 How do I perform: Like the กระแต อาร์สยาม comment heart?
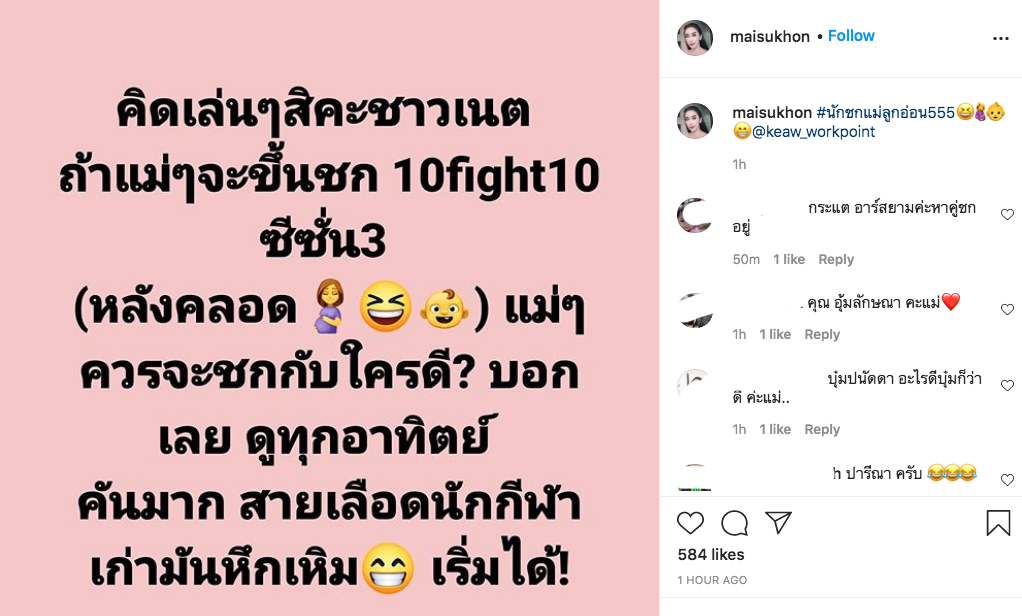1007,214
